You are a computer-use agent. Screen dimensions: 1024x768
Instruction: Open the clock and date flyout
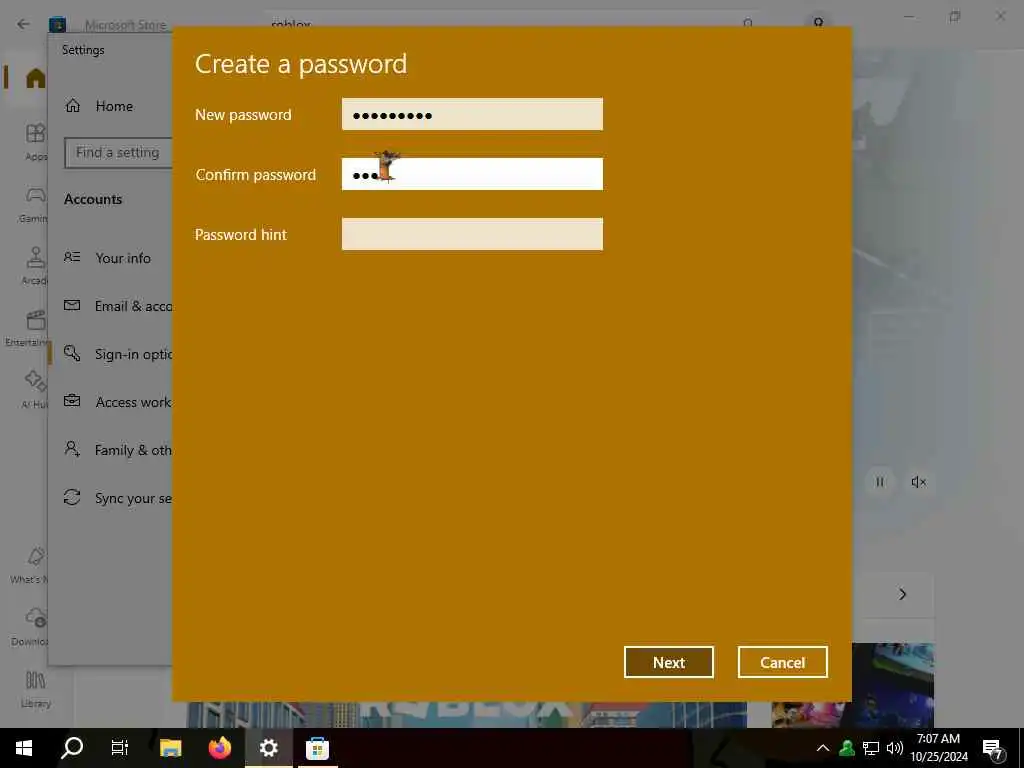tap(938, 748)
